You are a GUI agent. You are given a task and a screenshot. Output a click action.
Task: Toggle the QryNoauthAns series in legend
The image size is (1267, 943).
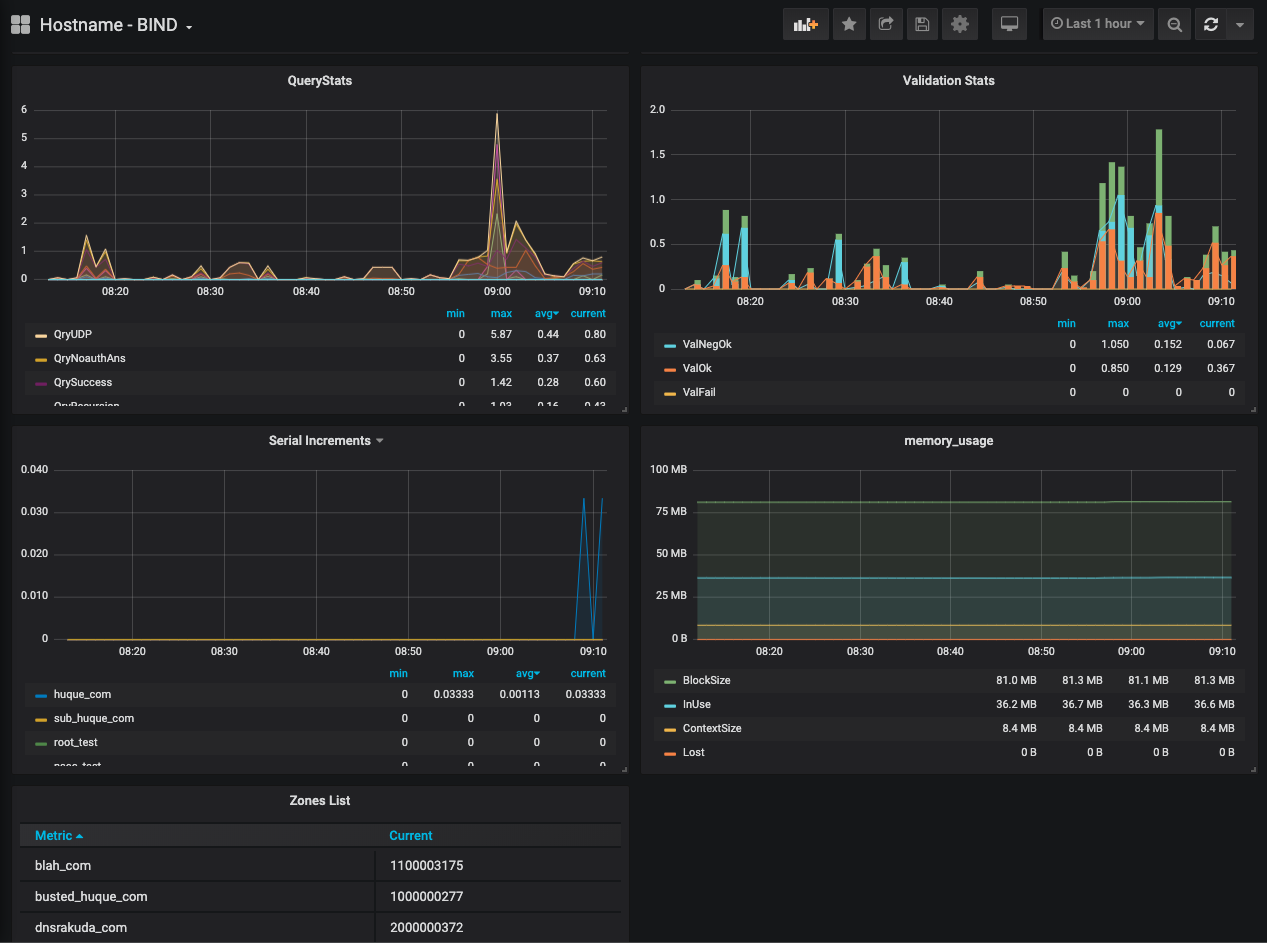90,358
